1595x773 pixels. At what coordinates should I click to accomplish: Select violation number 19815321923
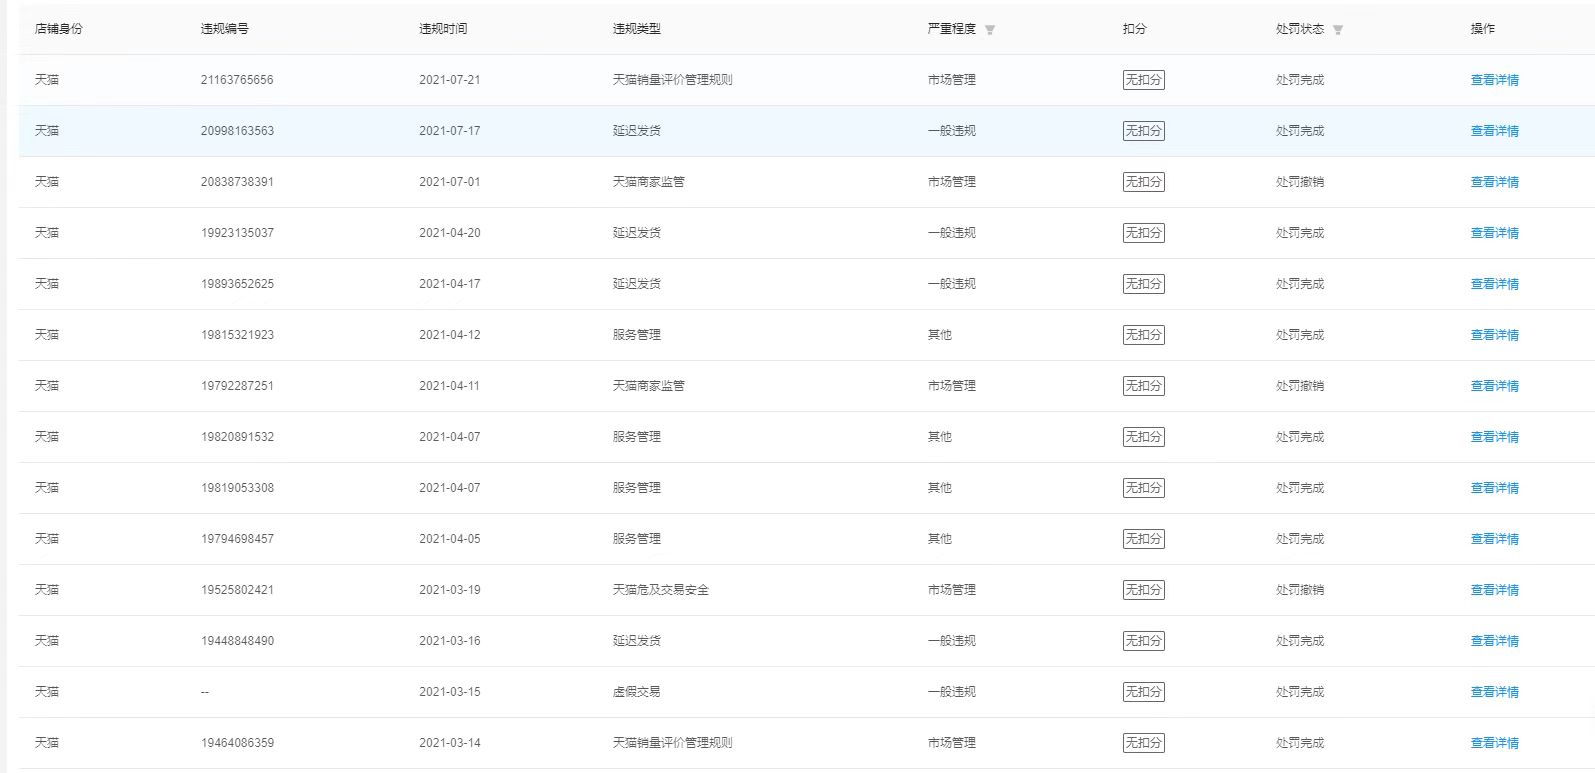click(x=237, y=335)
